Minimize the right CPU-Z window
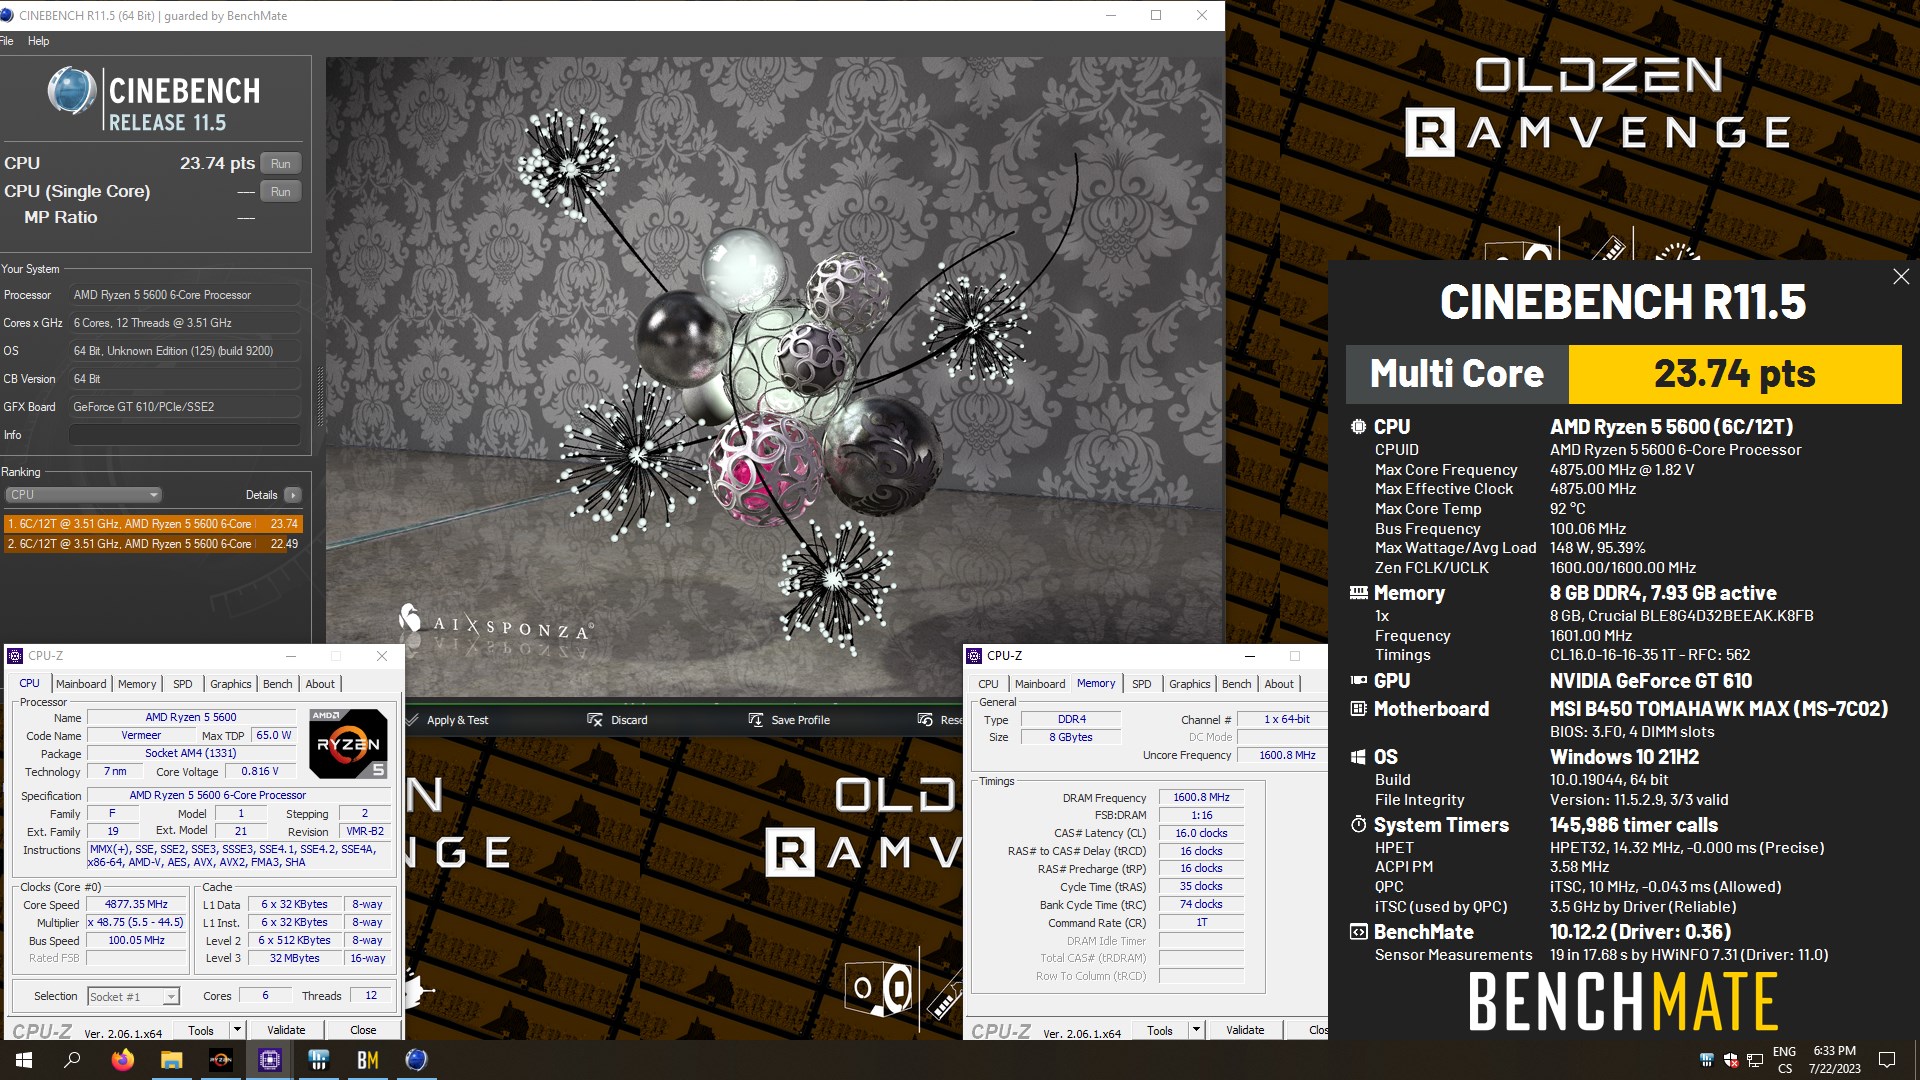Viewport: 1920px width, 1080px height. click(1249, 656)
